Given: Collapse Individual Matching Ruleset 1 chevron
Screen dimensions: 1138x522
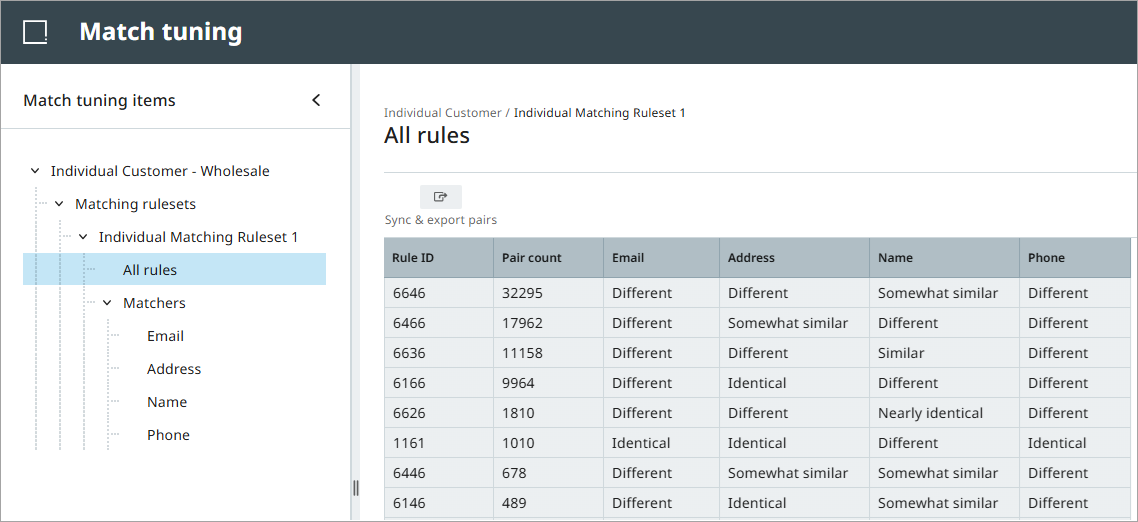Looking at the screenshot, I should pyautogui.click(x=83, y=237).
